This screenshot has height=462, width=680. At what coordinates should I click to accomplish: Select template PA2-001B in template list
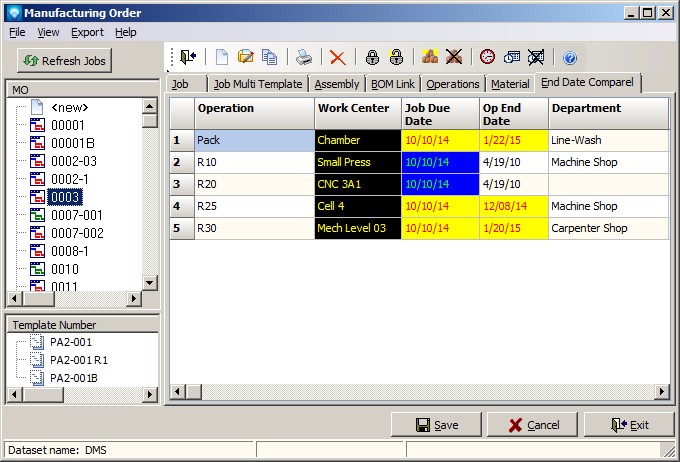point(73,377)
